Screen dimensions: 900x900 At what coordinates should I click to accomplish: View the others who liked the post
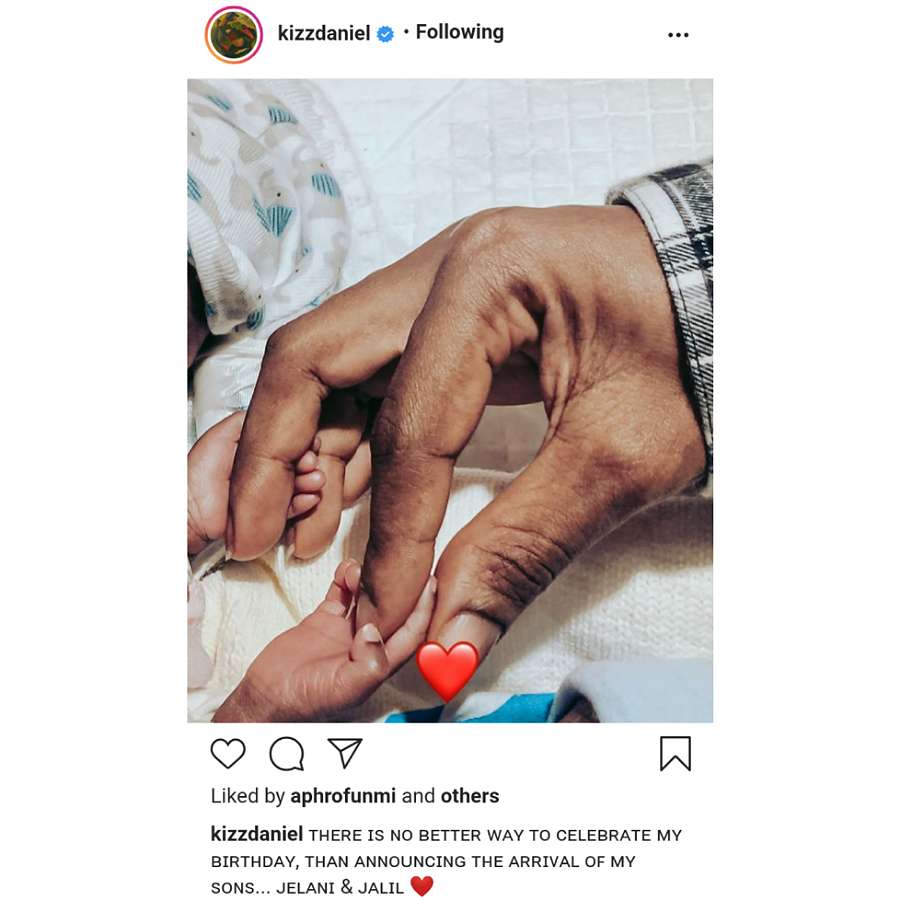(x=470, y=796)
